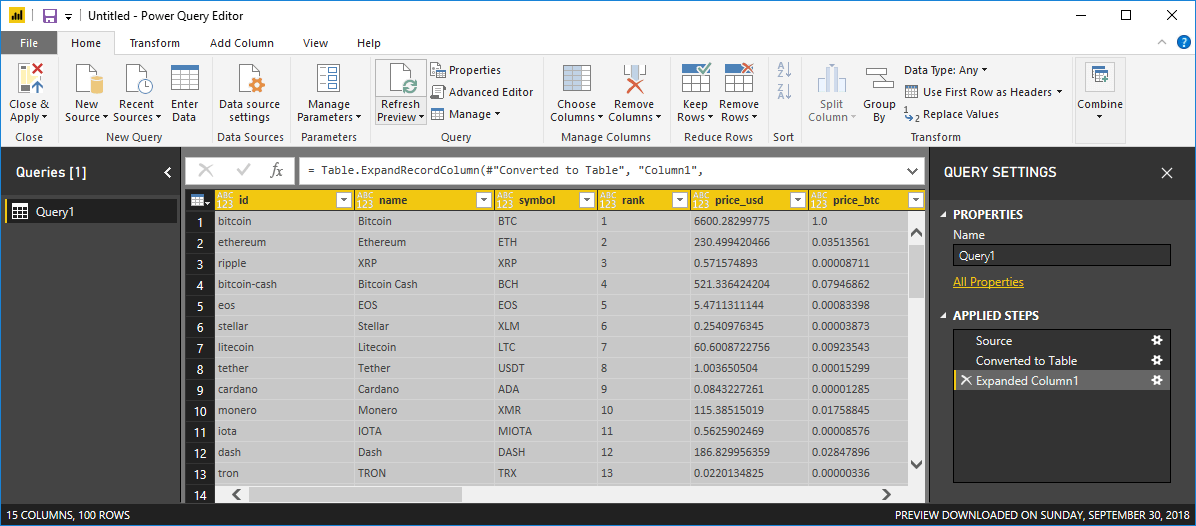The width and height of the screenshot is (1196, 526).
Task: Click Replace Values
Action: click(951, 114)
